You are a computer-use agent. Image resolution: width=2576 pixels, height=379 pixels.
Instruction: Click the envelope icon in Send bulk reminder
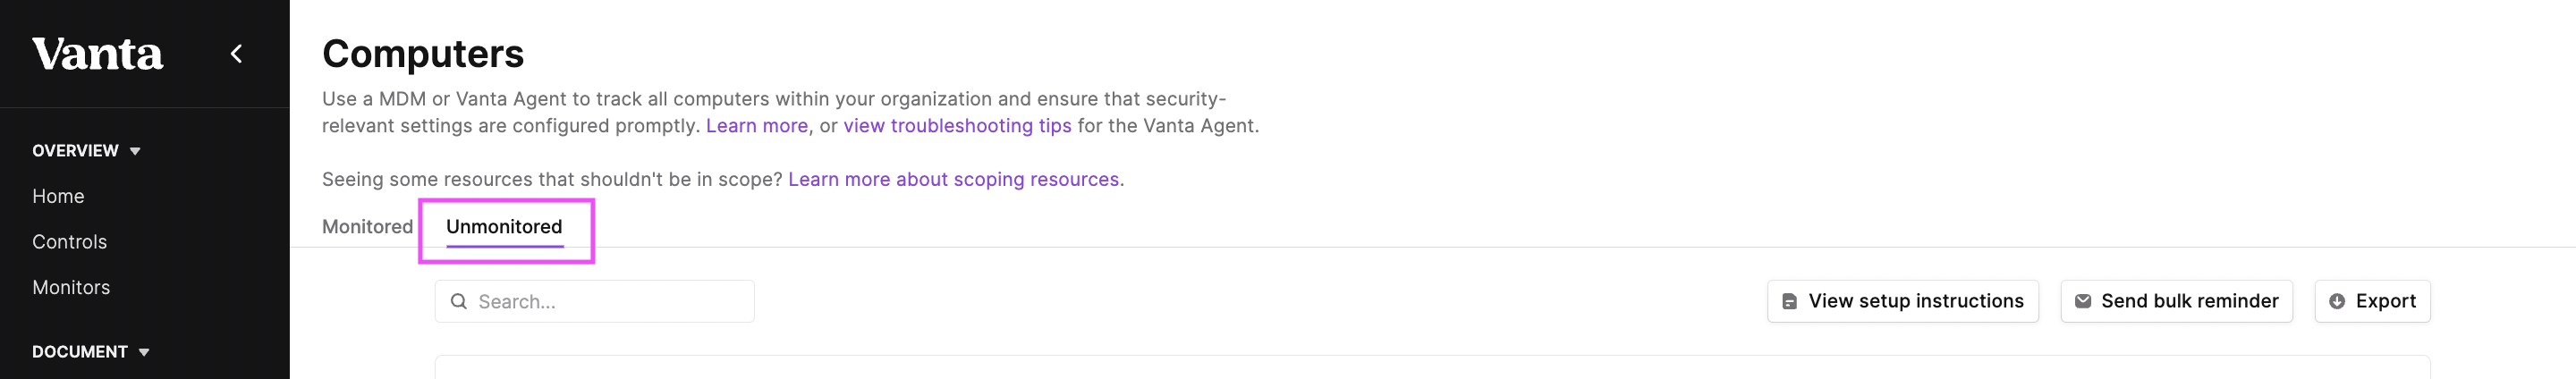[2082, 301]
